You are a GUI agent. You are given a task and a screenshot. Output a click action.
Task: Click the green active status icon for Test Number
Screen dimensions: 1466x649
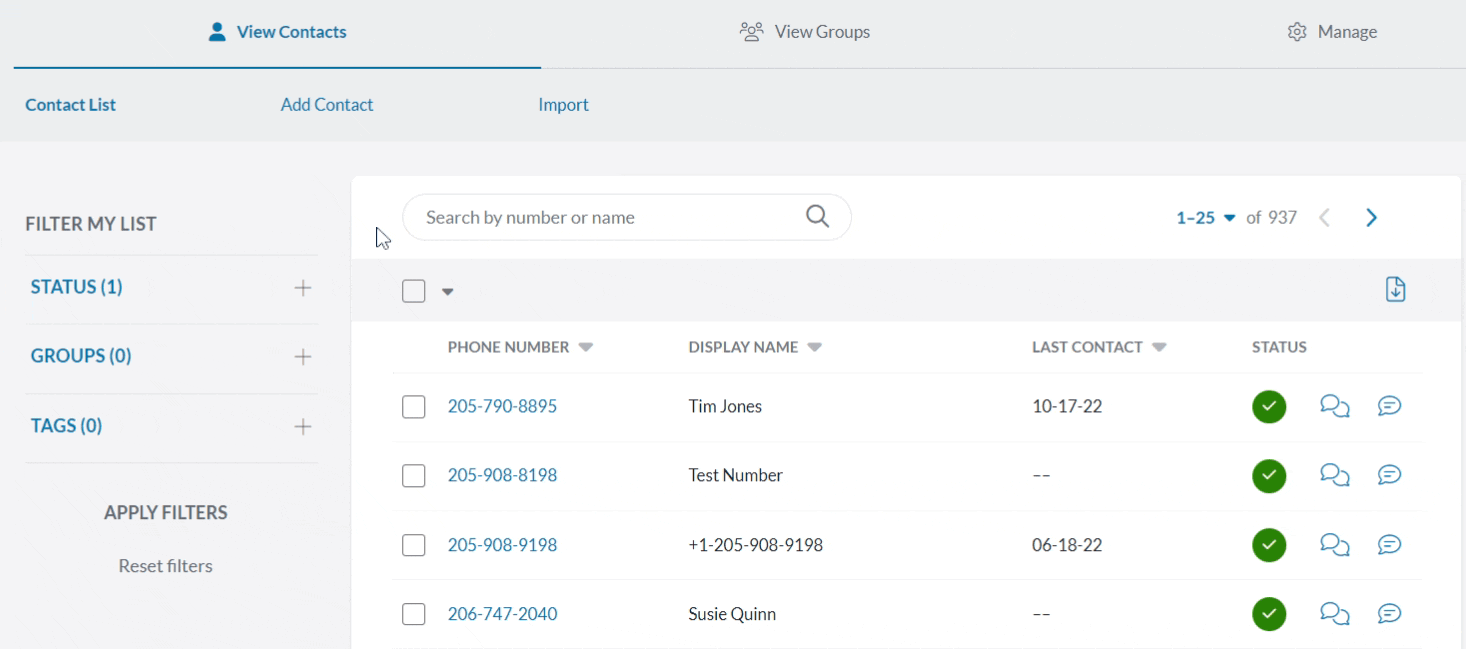pos(1268,475)
